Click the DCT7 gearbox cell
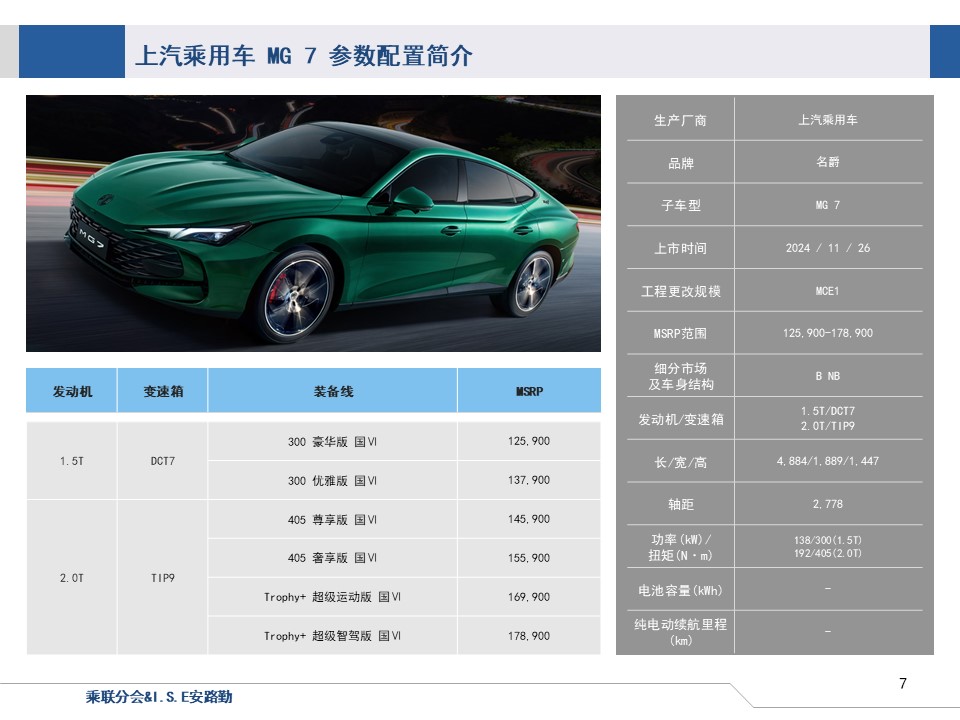This screenshot has width=960, height=720. (163, 461)
